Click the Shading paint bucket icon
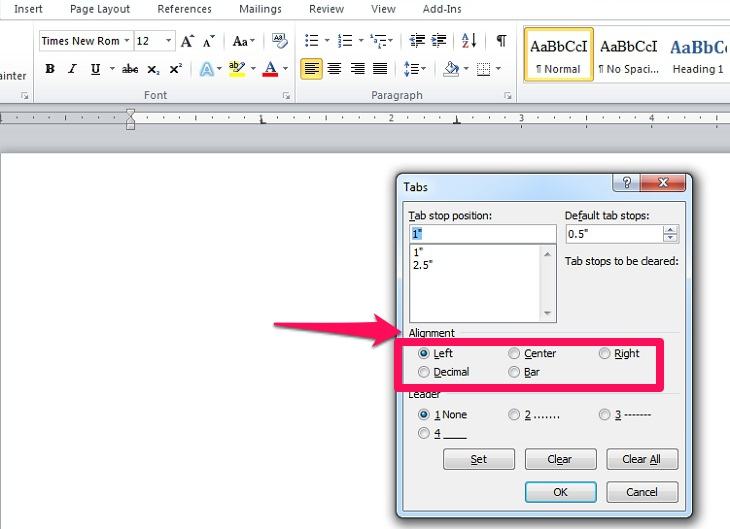730x529 pixels. pyautogui.click(x=451, y=69)
